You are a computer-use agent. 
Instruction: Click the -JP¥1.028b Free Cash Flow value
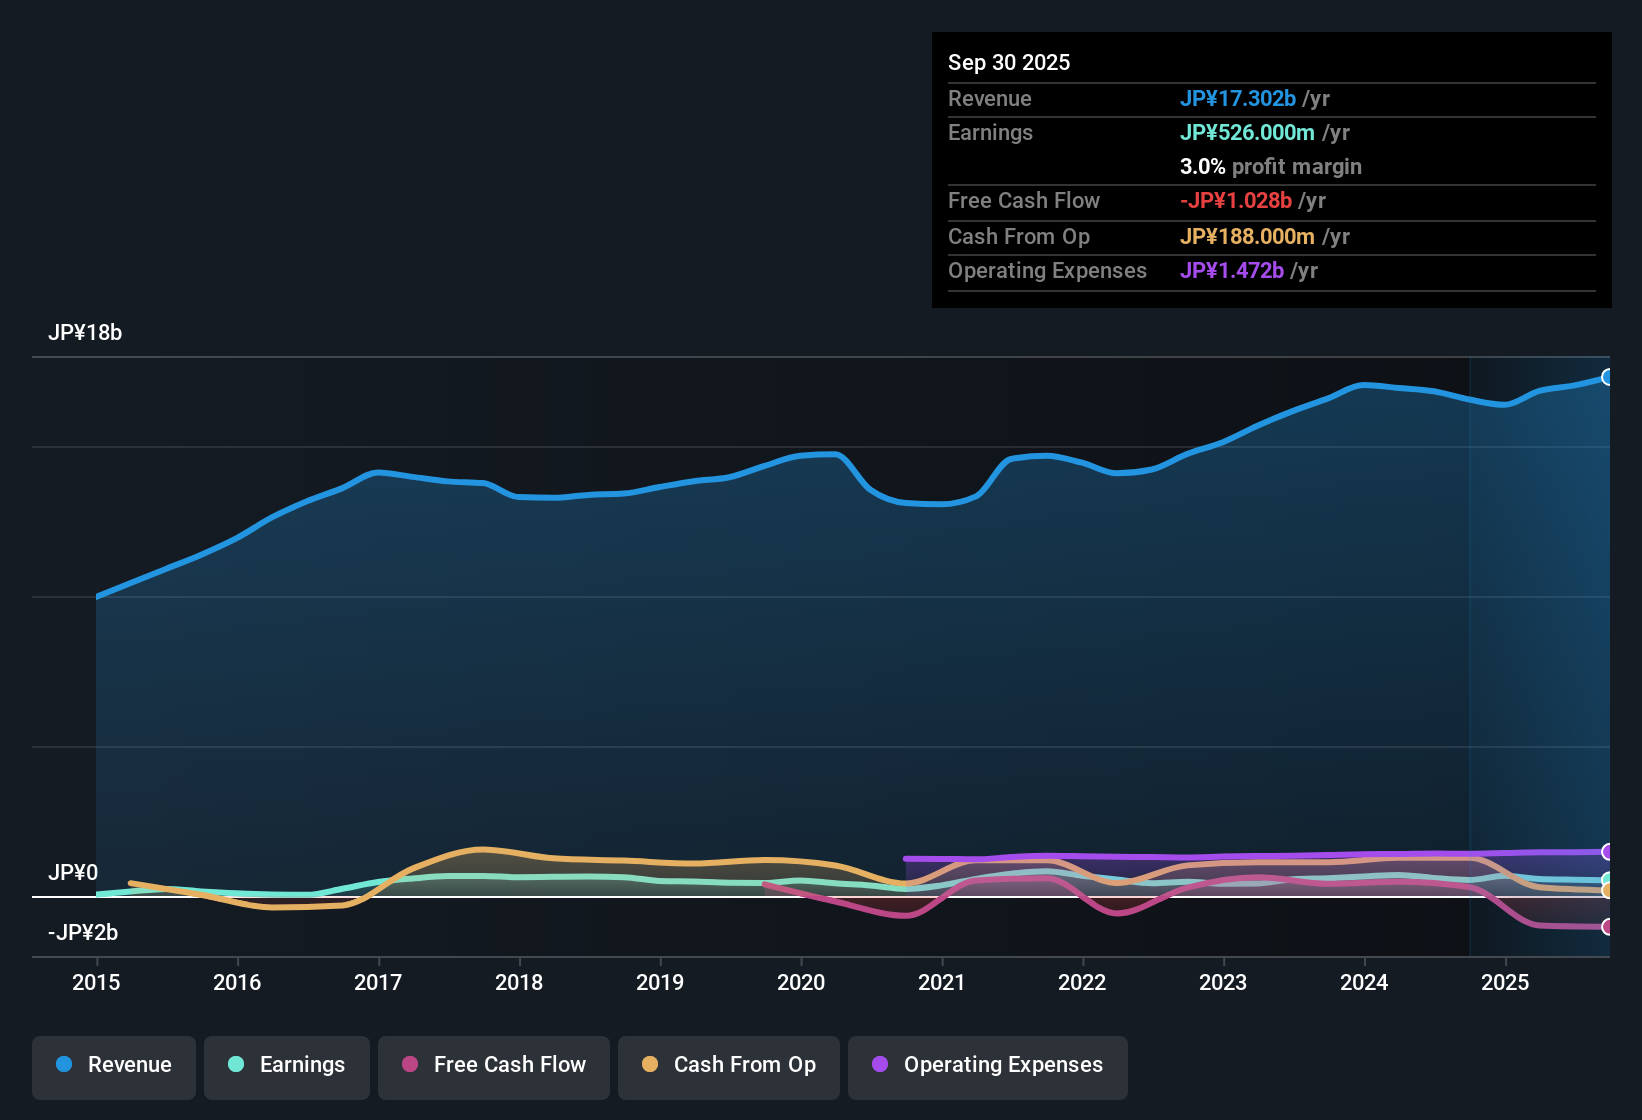1236,200
